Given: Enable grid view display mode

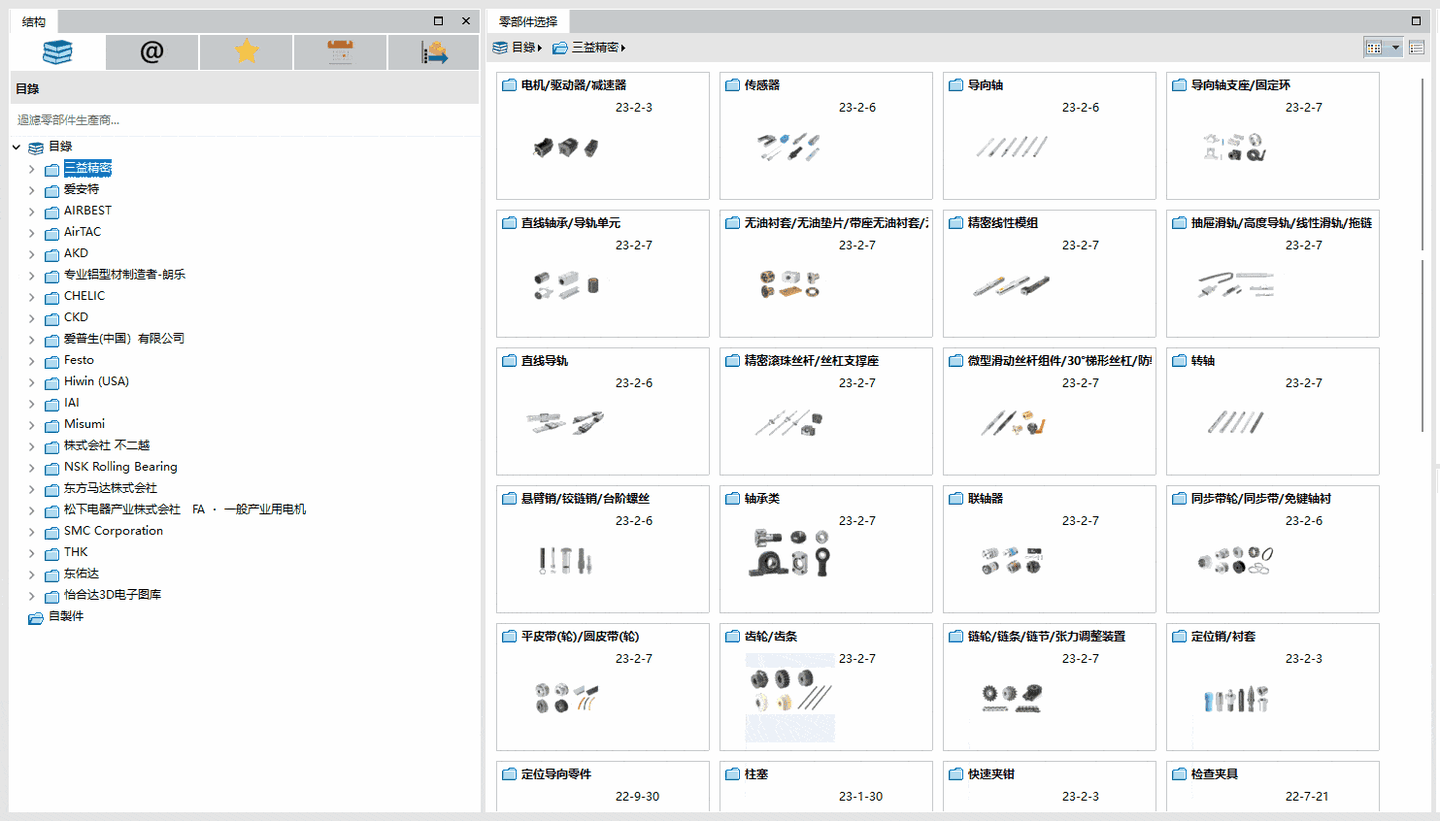Looking at the screenshot, I should tap(1376, 47).
